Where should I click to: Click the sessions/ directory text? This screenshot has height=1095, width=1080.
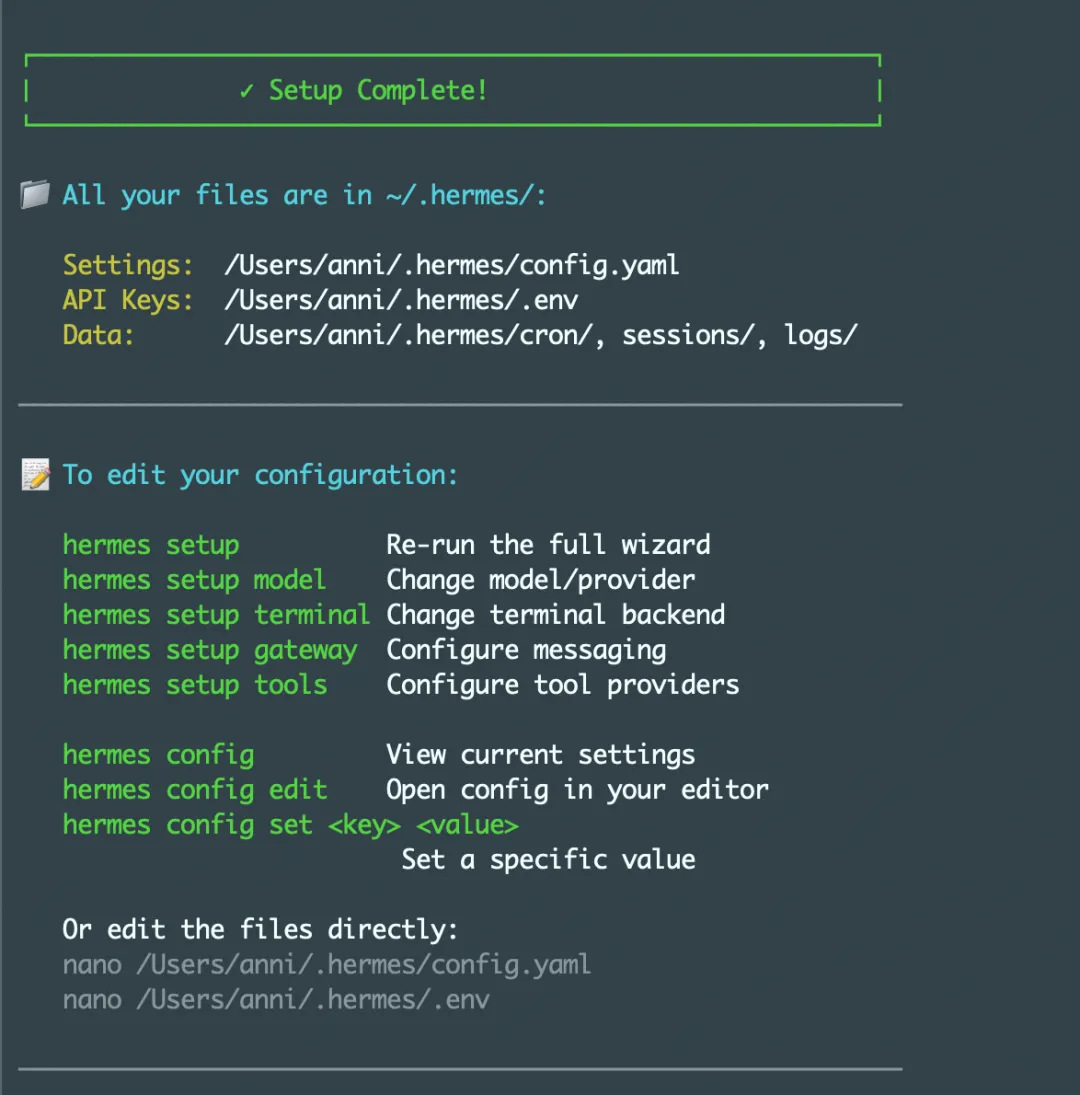(688, 335)
